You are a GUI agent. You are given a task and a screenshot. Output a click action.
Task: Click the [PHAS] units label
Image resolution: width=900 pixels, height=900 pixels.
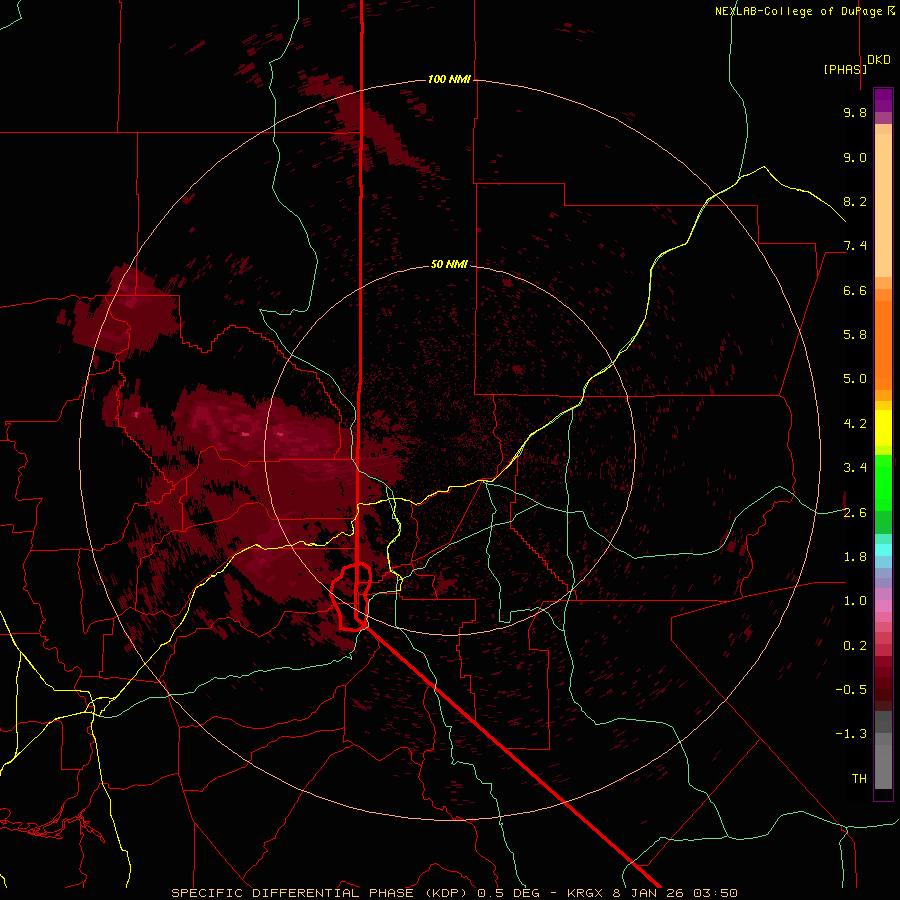(x=845, y=69)
